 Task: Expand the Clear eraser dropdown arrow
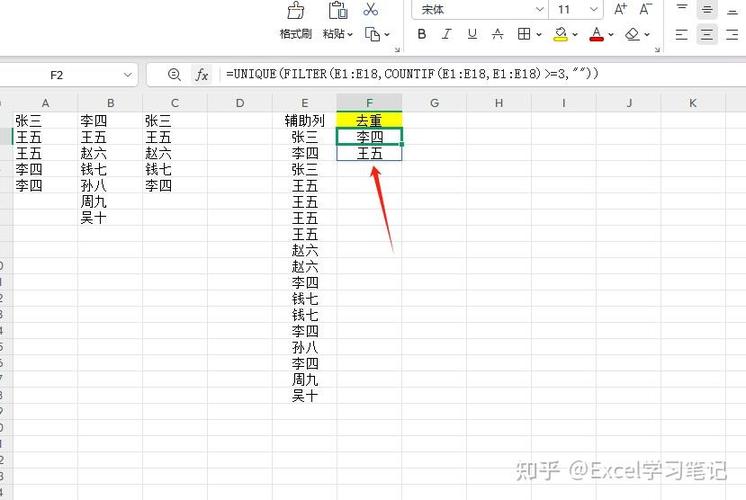coord(647,35)
